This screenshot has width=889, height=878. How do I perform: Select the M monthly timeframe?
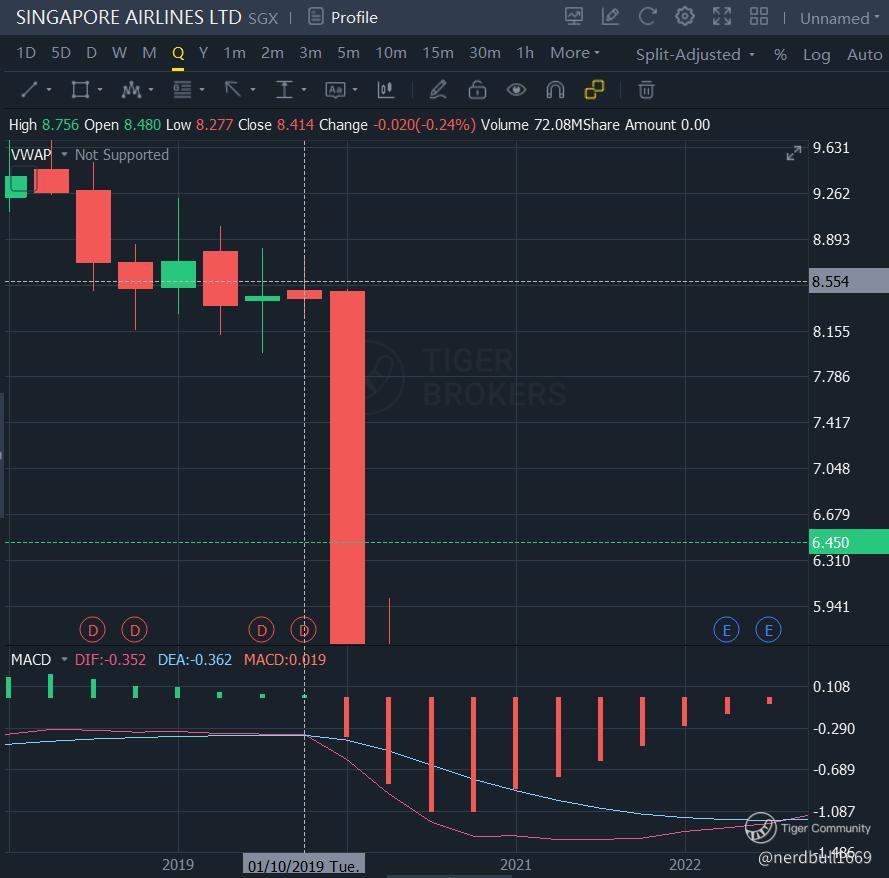(x=149, y=53)
